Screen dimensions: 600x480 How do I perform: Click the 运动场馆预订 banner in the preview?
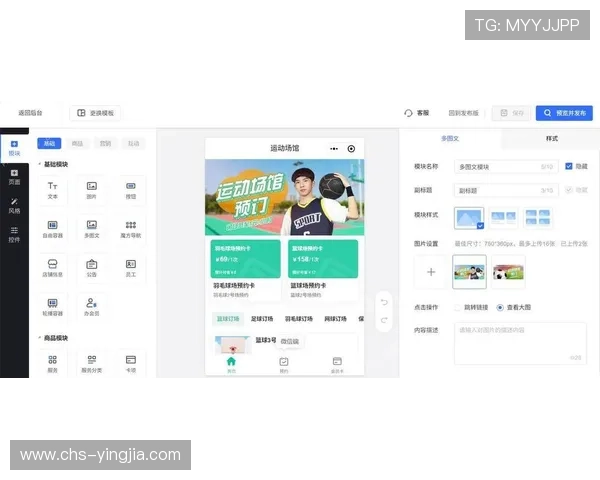coord(285,197)
